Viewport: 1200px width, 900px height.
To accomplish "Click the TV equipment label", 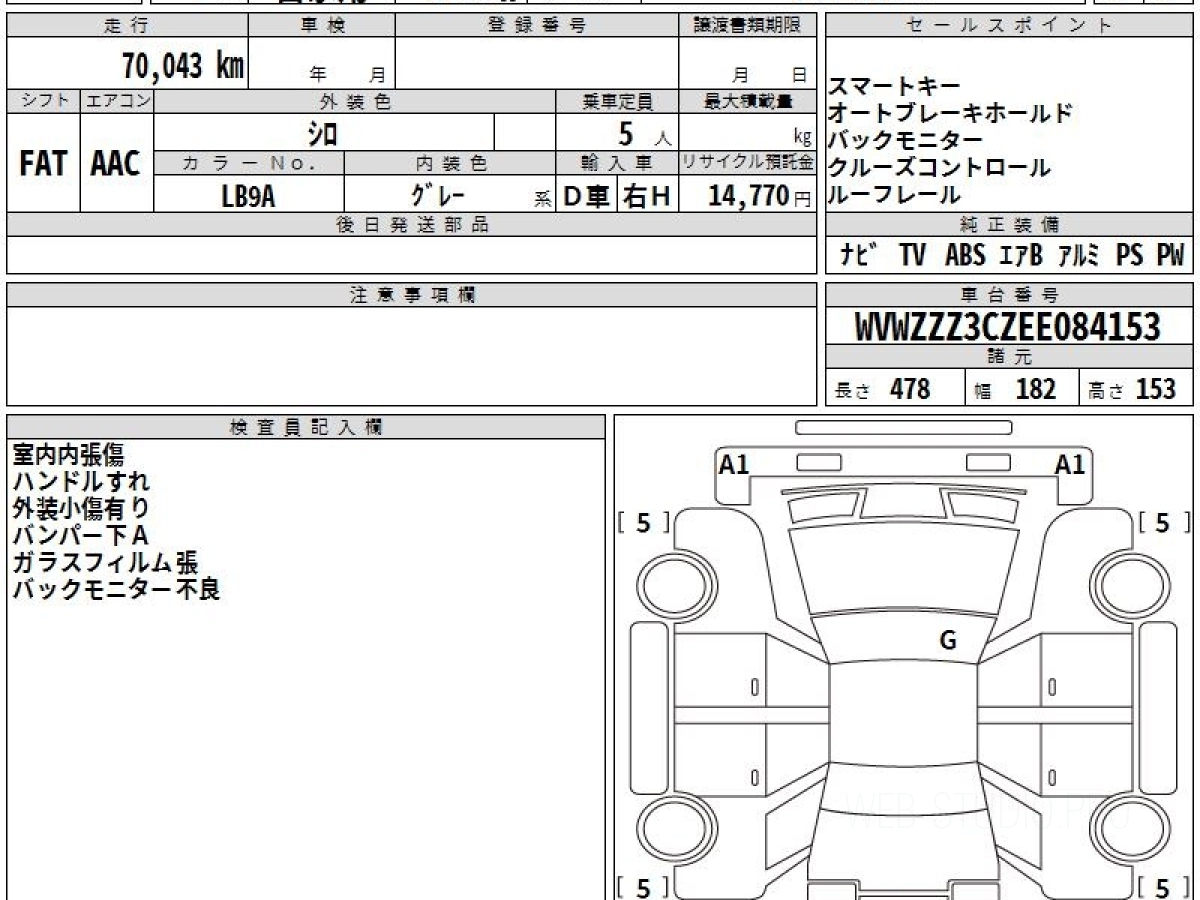I will 912,256.
